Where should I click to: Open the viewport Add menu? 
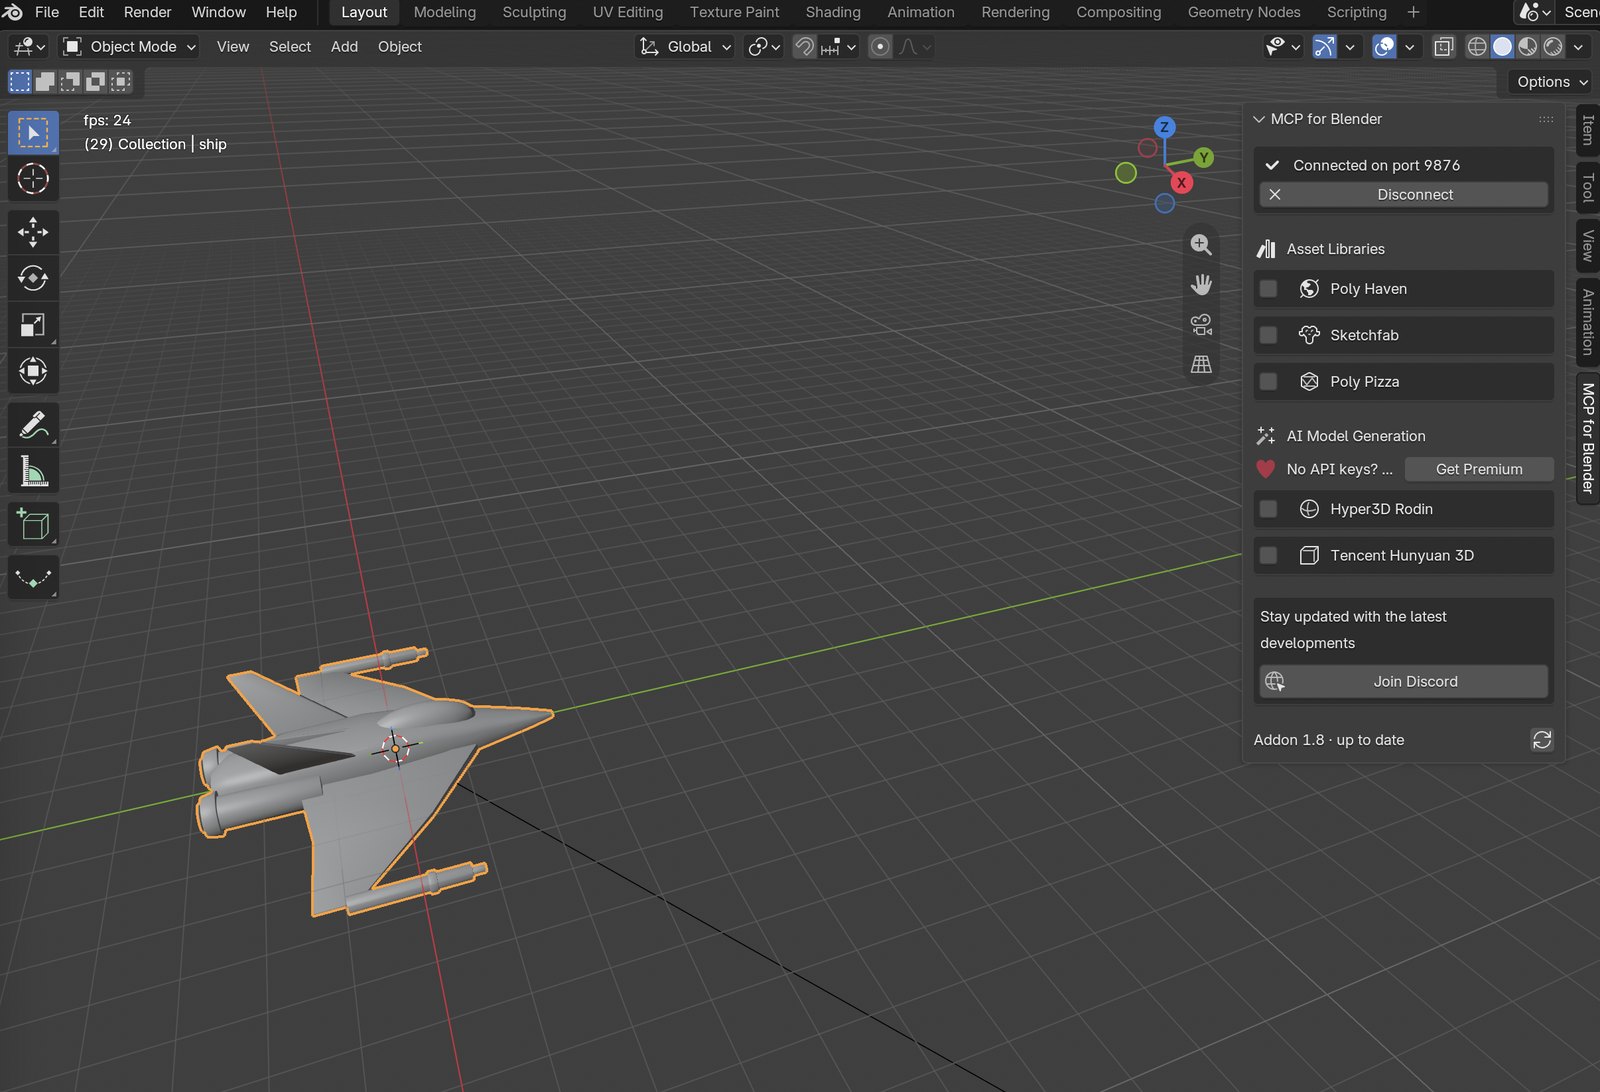[x=344, y=47]
